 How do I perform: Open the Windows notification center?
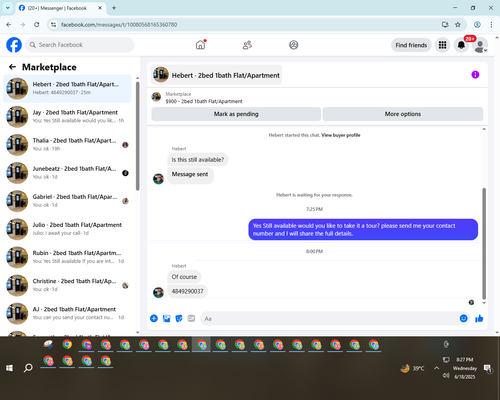(488, 368)
